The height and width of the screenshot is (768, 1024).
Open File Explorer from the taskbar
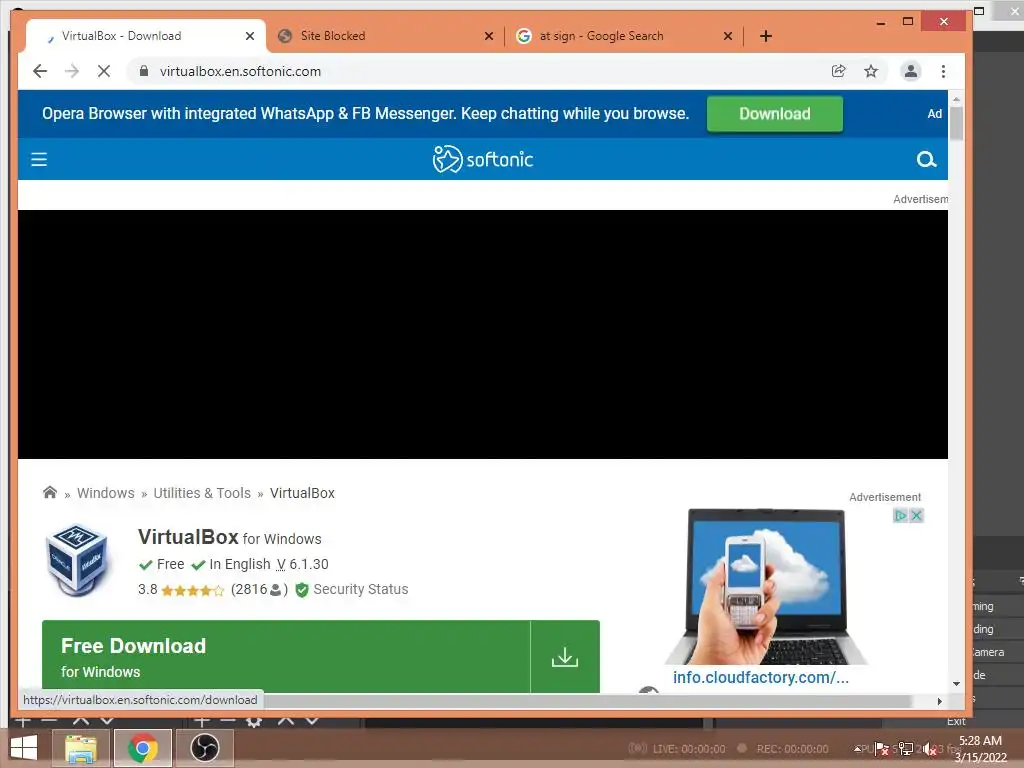pos(80,748)
